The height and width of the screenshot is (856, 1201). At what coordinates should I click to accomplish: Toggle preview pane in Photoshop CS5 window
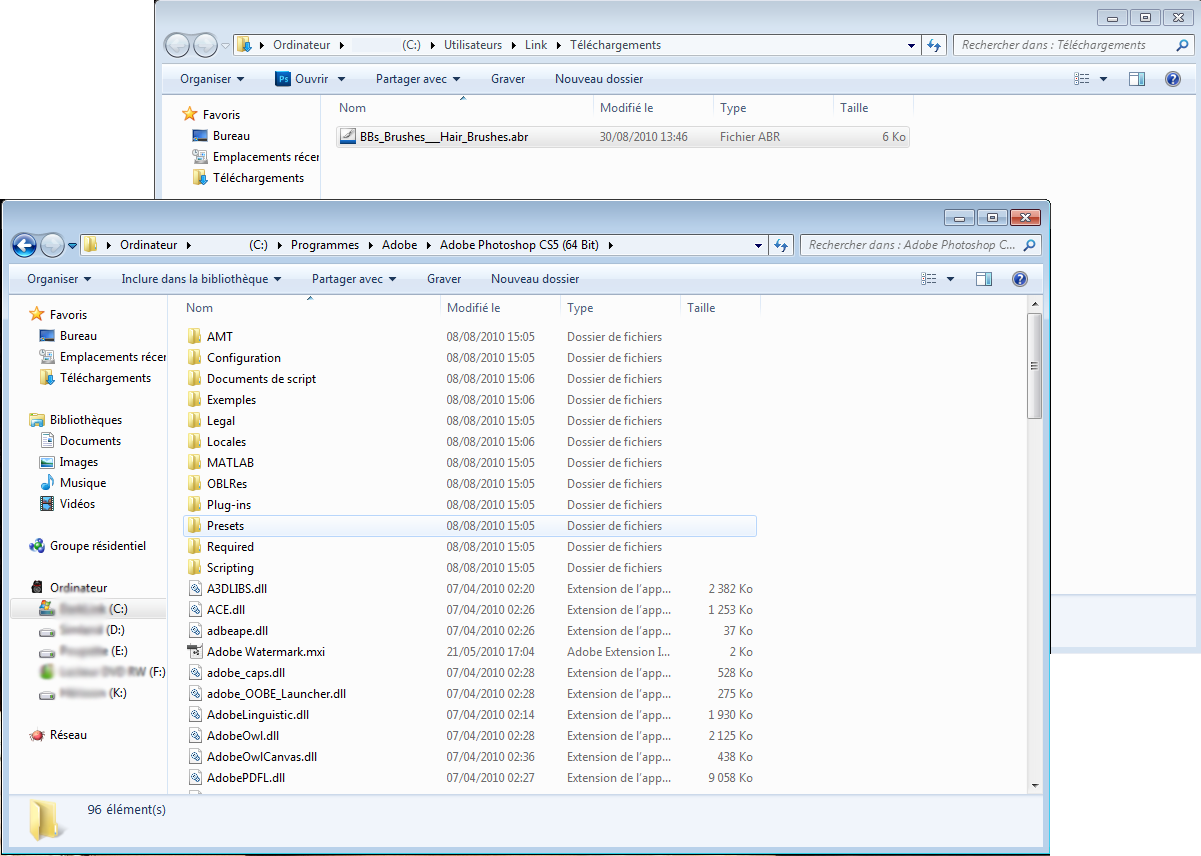pyautogui.click(x=984, y=279)
